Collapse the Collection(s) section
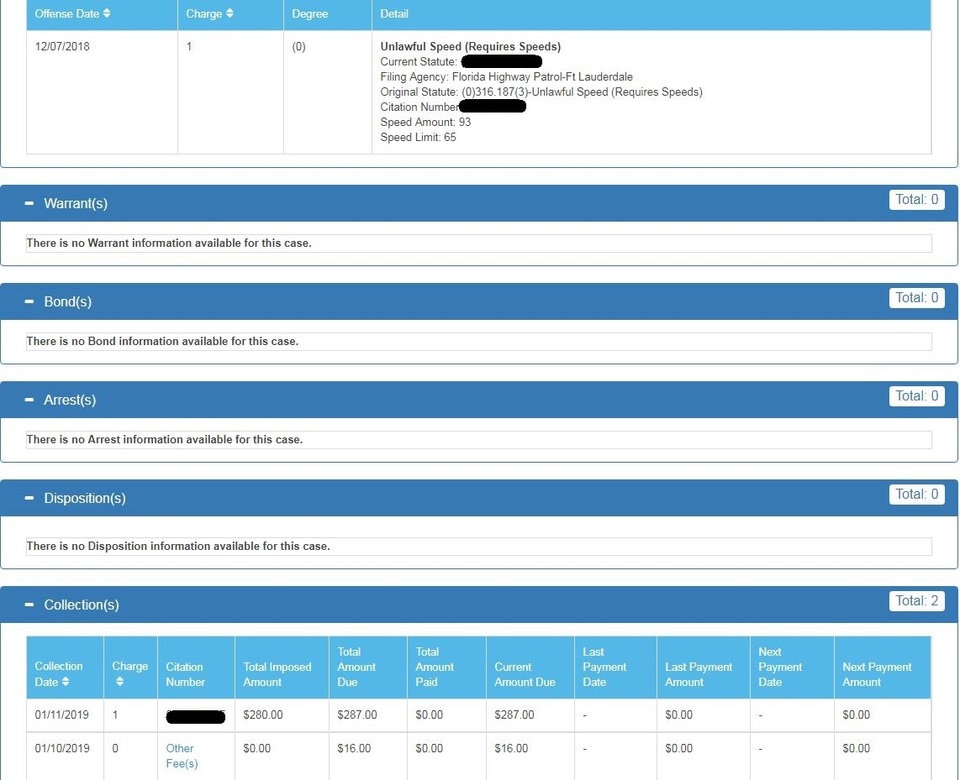 coord(29,605)
